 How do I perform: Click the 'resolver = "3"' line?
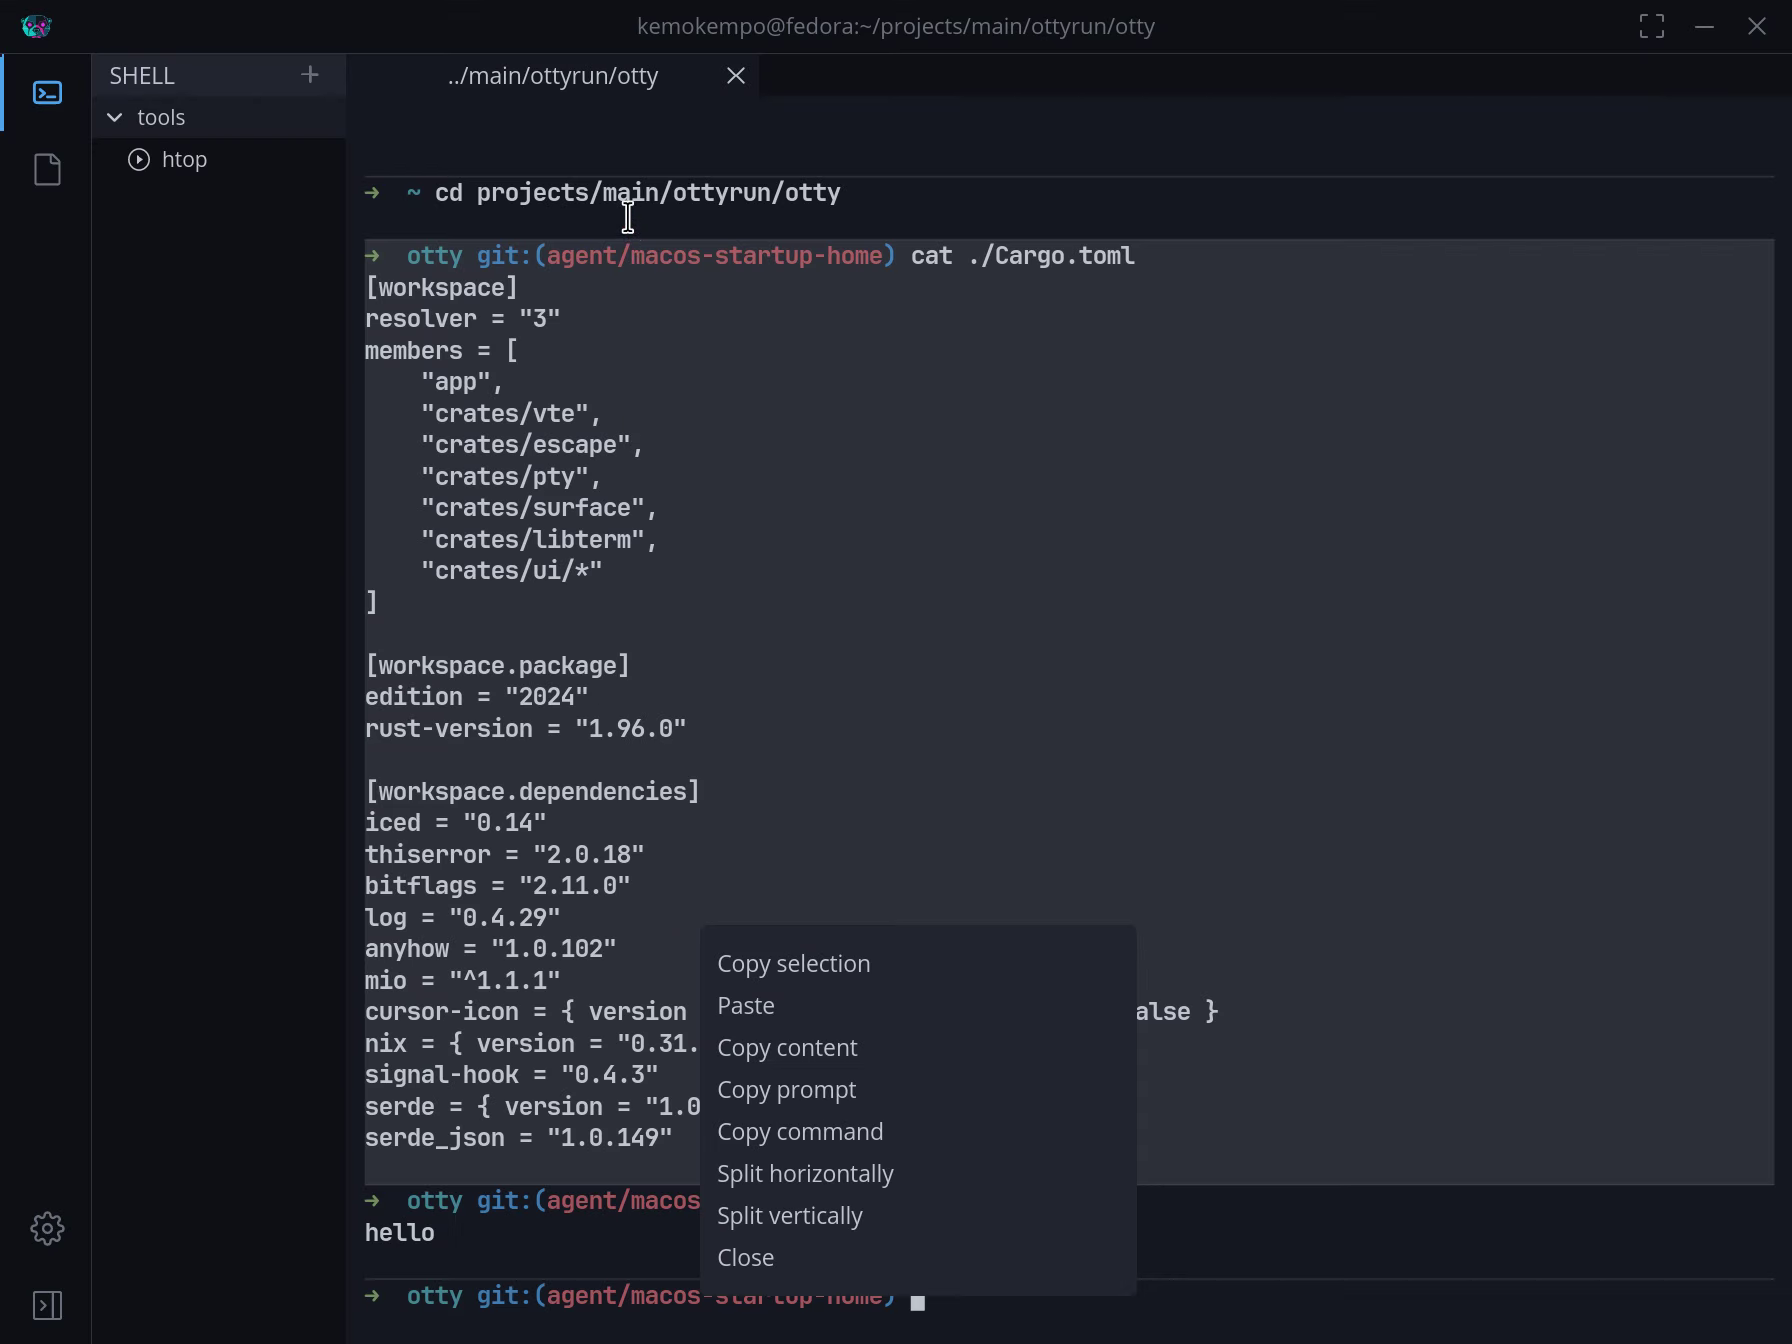point(462,319)
